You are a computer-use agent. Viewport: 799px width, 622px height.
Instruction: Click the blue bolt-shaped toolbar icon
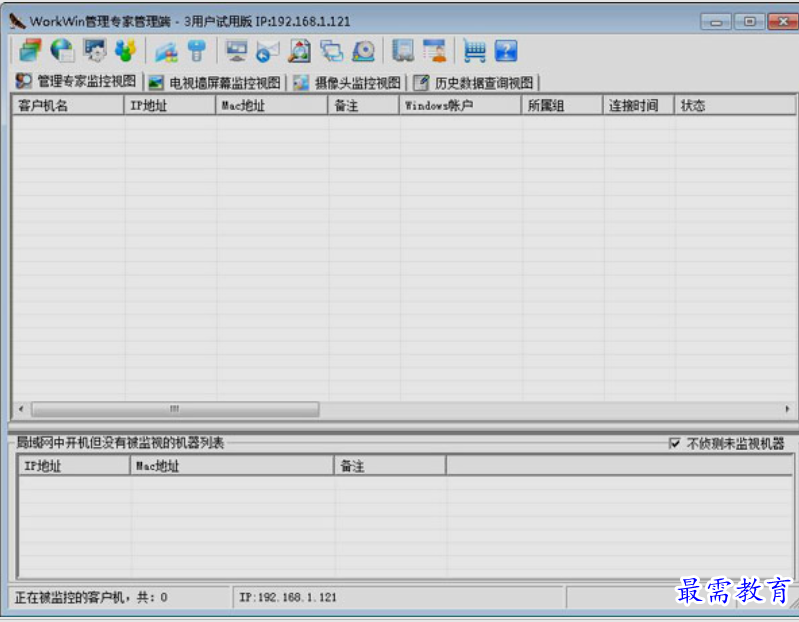(197, 50)
